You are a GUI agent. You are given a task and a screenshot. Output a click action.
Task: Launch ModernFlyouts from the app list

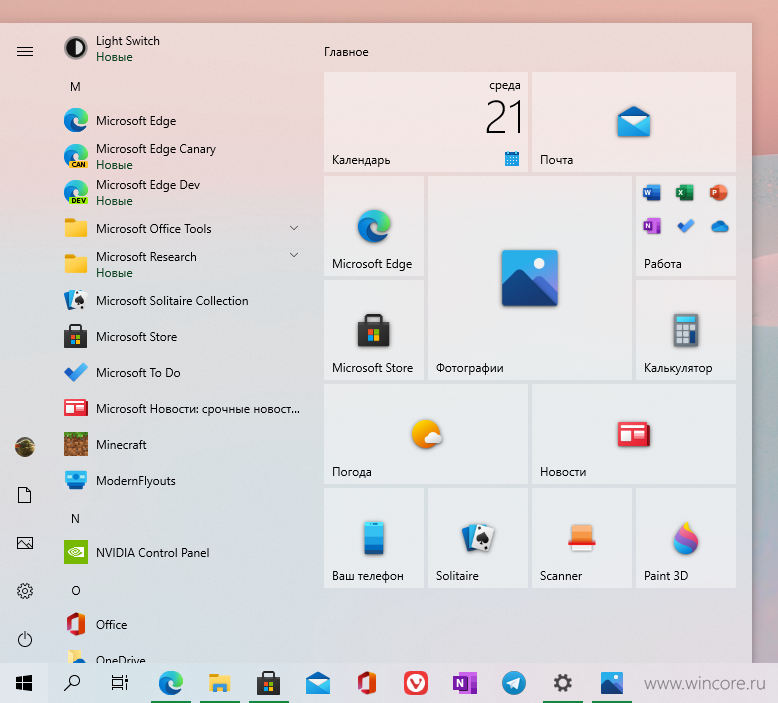[183, 480]
